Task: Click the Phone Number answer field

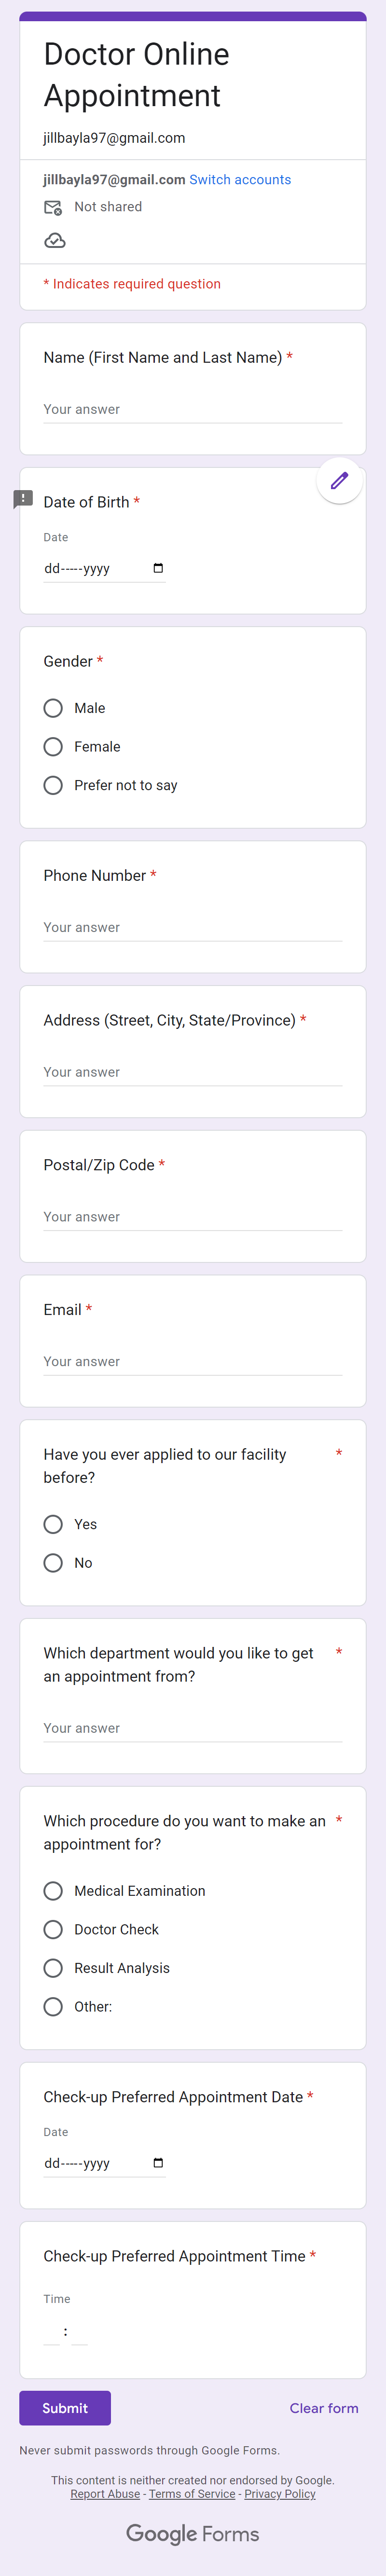Action: click(193, 928)
